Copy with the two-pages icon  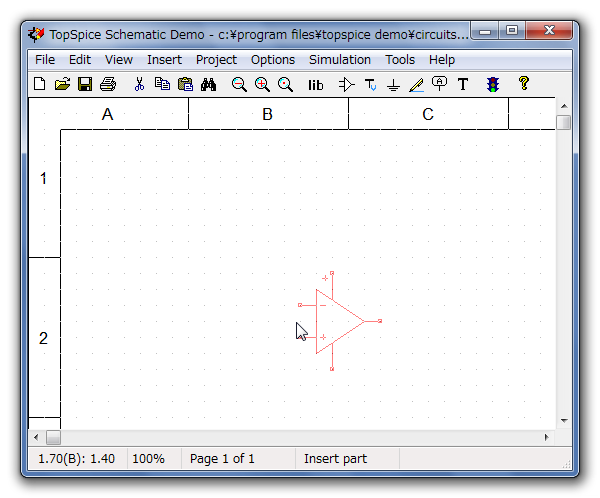click(x=162, y=84)
